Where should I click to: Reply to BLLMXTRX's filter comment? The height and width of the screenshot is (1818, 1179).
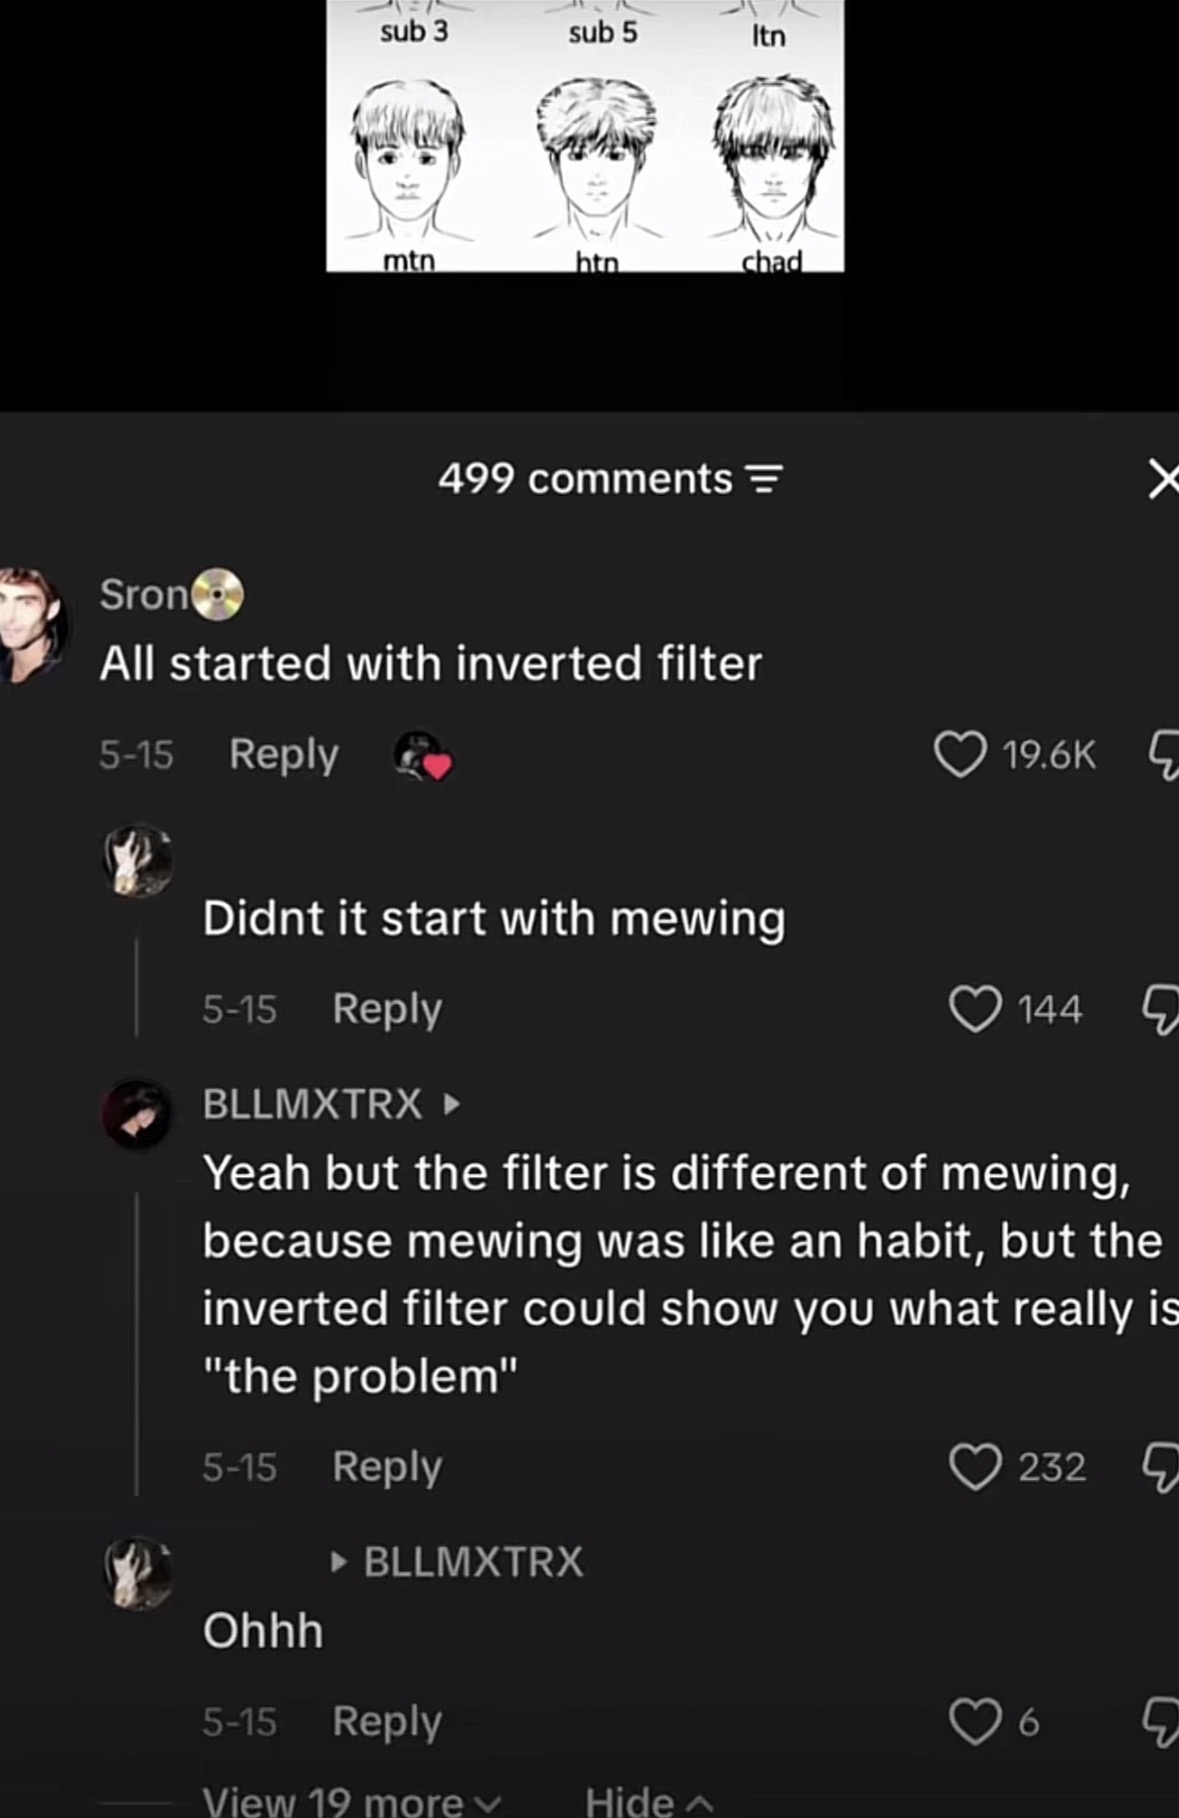click(387, 1467)
